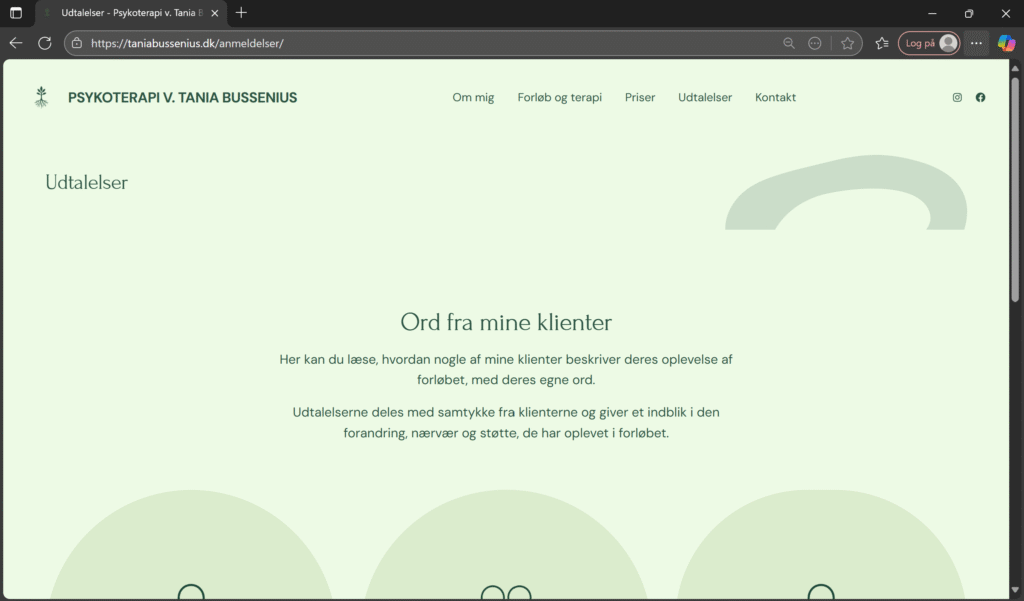Image resolution: width=1024 pixels, height=601 pixels.
Task: Click the tree logo icon
Action: [41, 97]
